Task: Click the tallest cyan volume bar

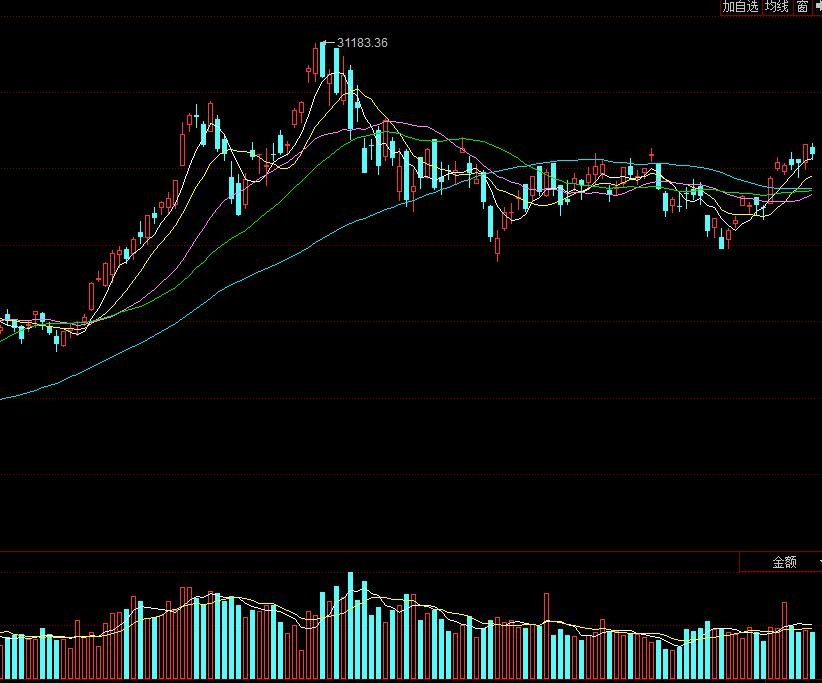Action: pos(350,625)
